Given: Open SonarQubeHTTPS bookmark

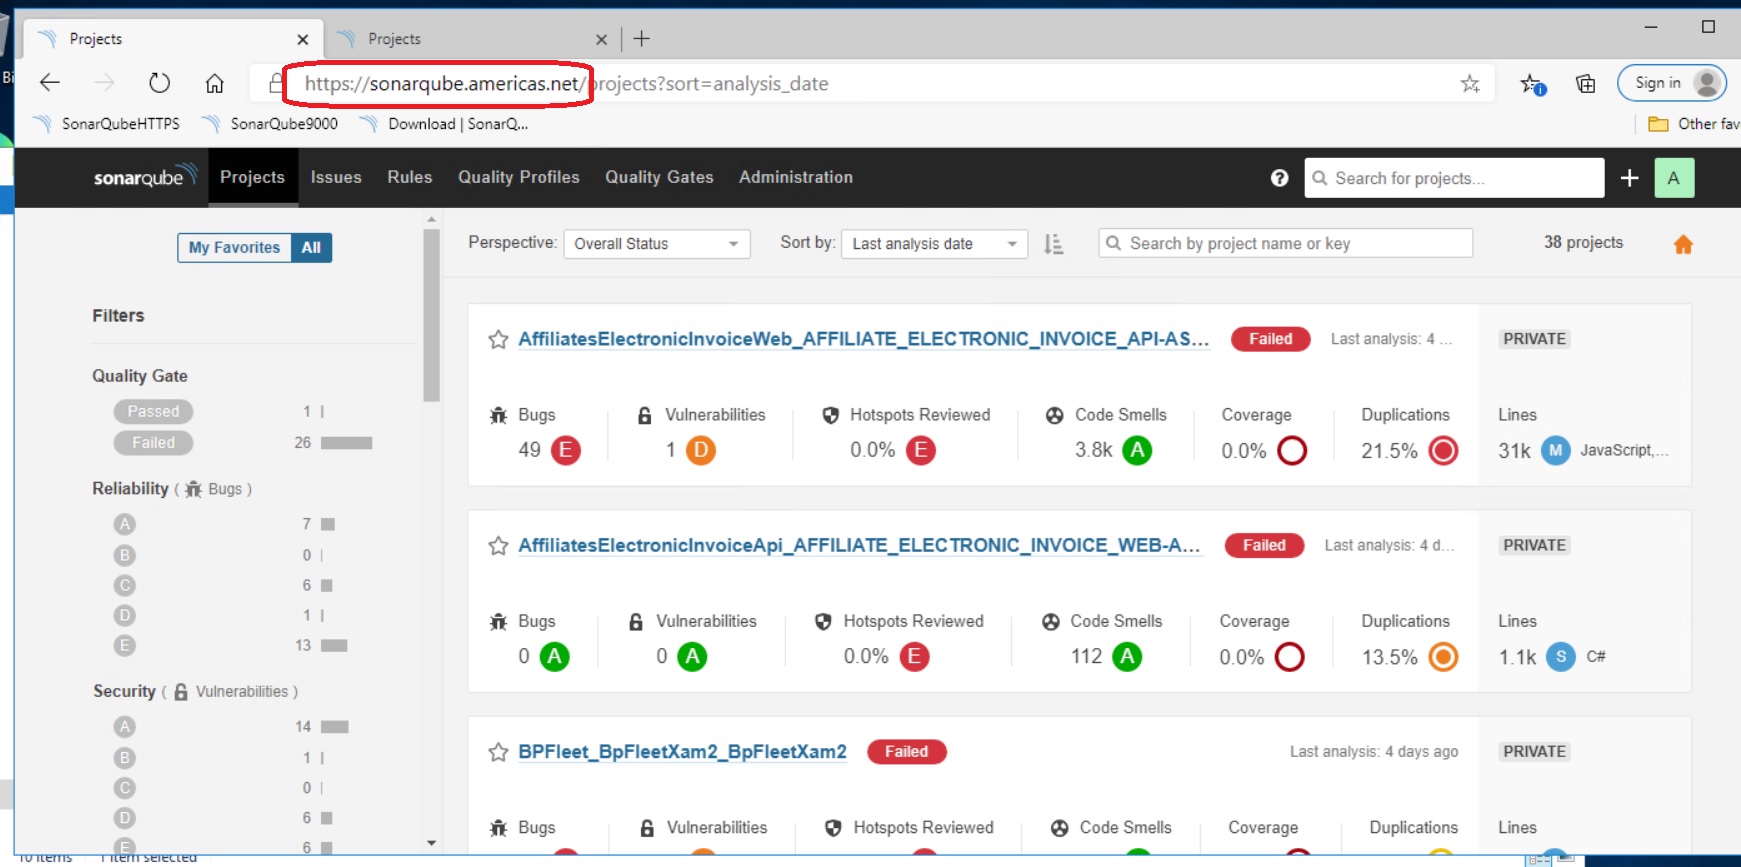Looking at the screenshot, I should pyautogui.click(x=107, y=124).
